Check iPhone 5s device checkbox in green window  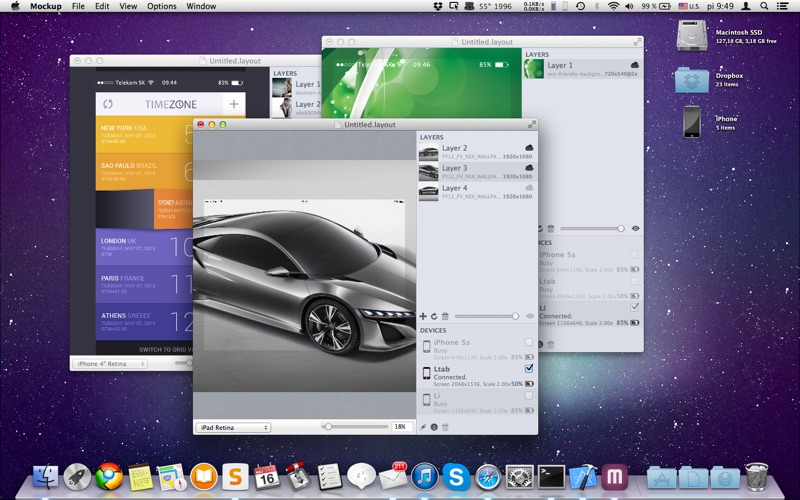click(x=634, y=254)
